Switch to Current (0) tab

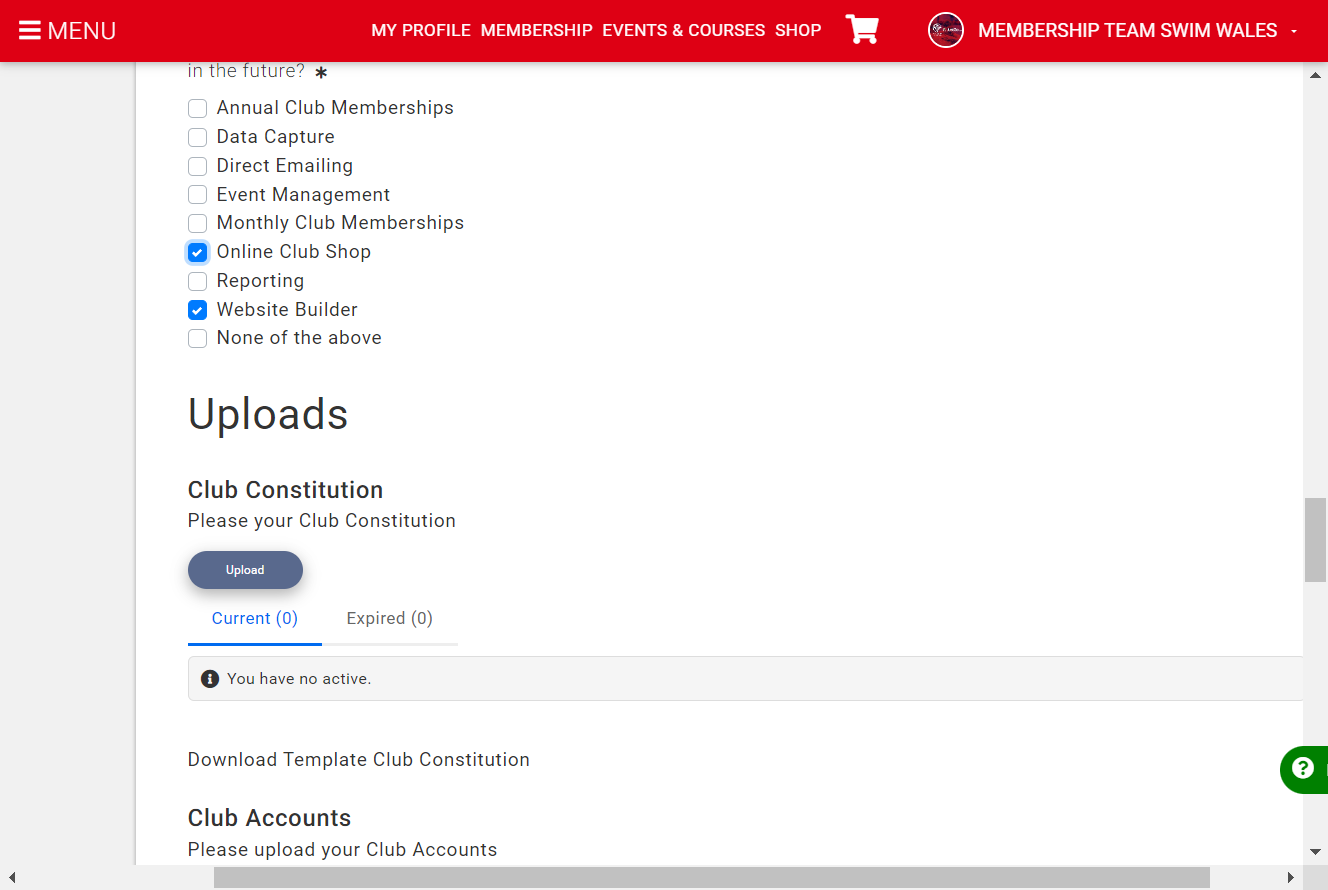pos(255,618)
